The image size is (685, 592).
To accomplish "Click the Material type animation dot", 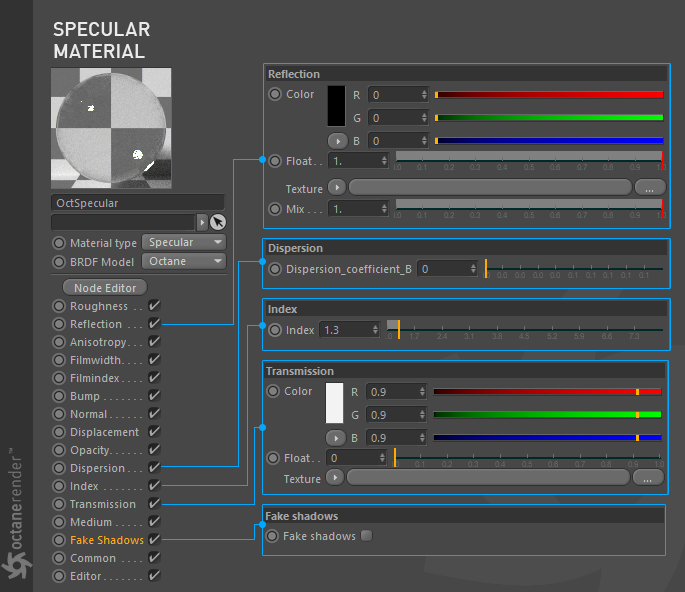I will click(x=59, y=243).
